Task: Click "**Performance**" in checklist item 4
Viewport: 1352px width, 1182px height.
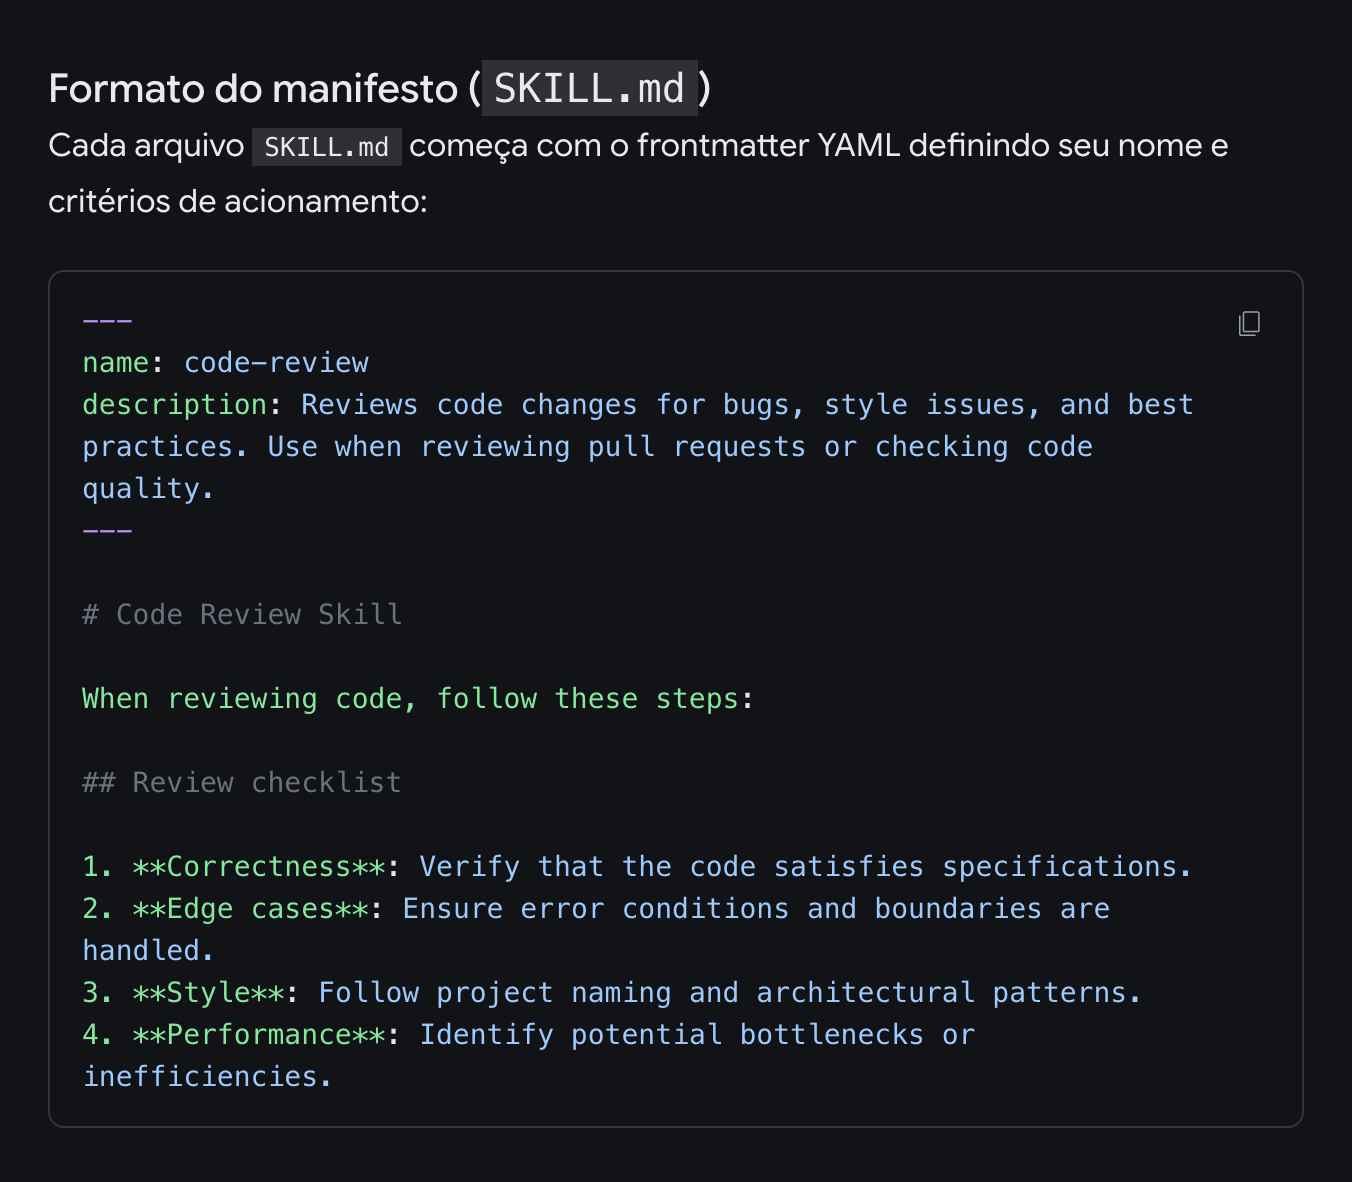Action: [259, 1034]
